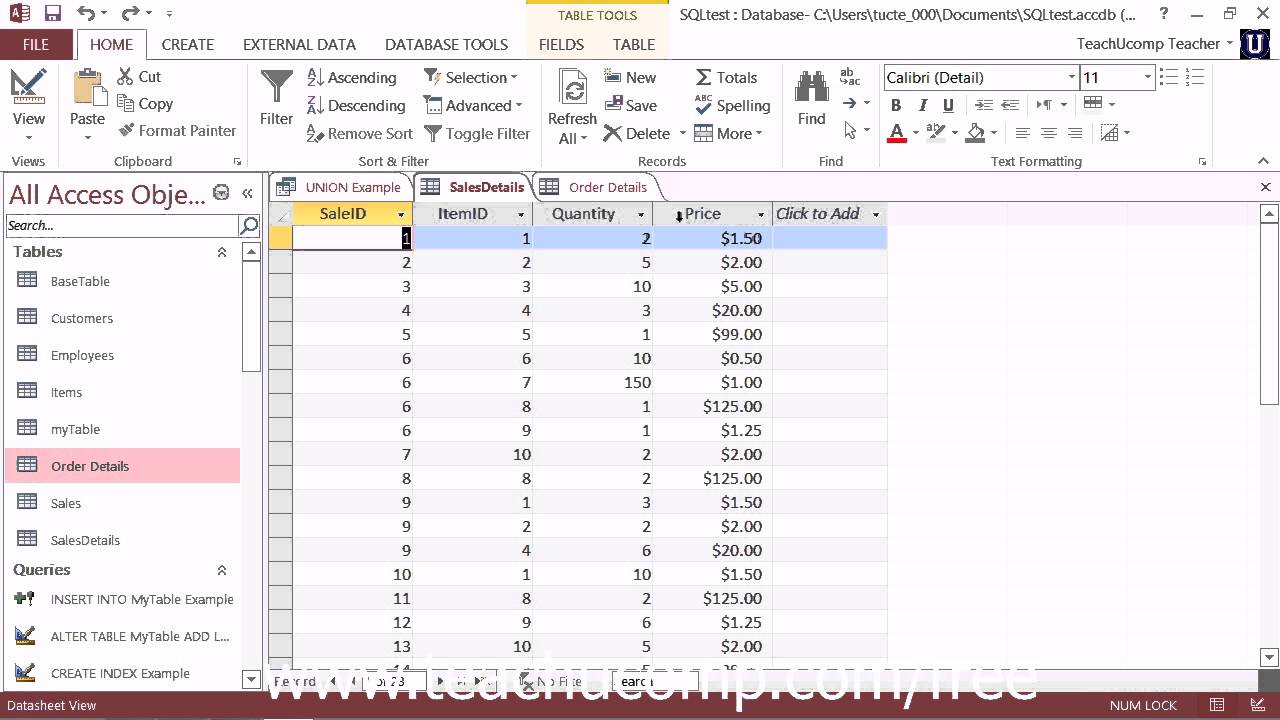This screenshot has width=1280, height=720.
Task: Switch to the FIELDS tab
Action: [x=561, y=44]
